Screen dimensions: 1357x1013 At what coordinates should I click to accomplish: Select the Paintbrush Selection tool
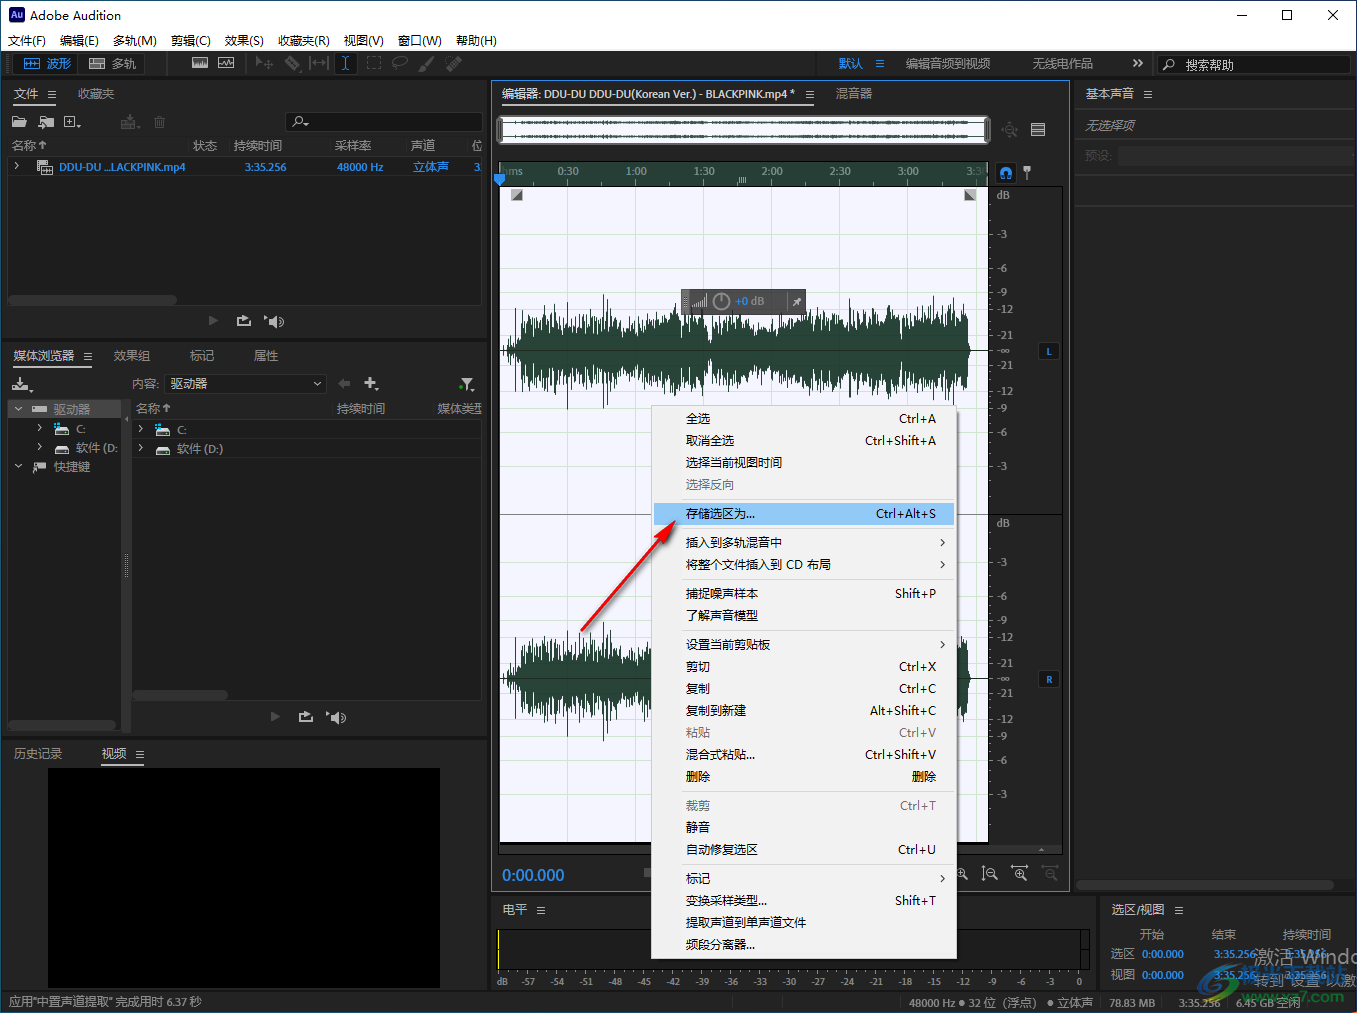(427, 63)
